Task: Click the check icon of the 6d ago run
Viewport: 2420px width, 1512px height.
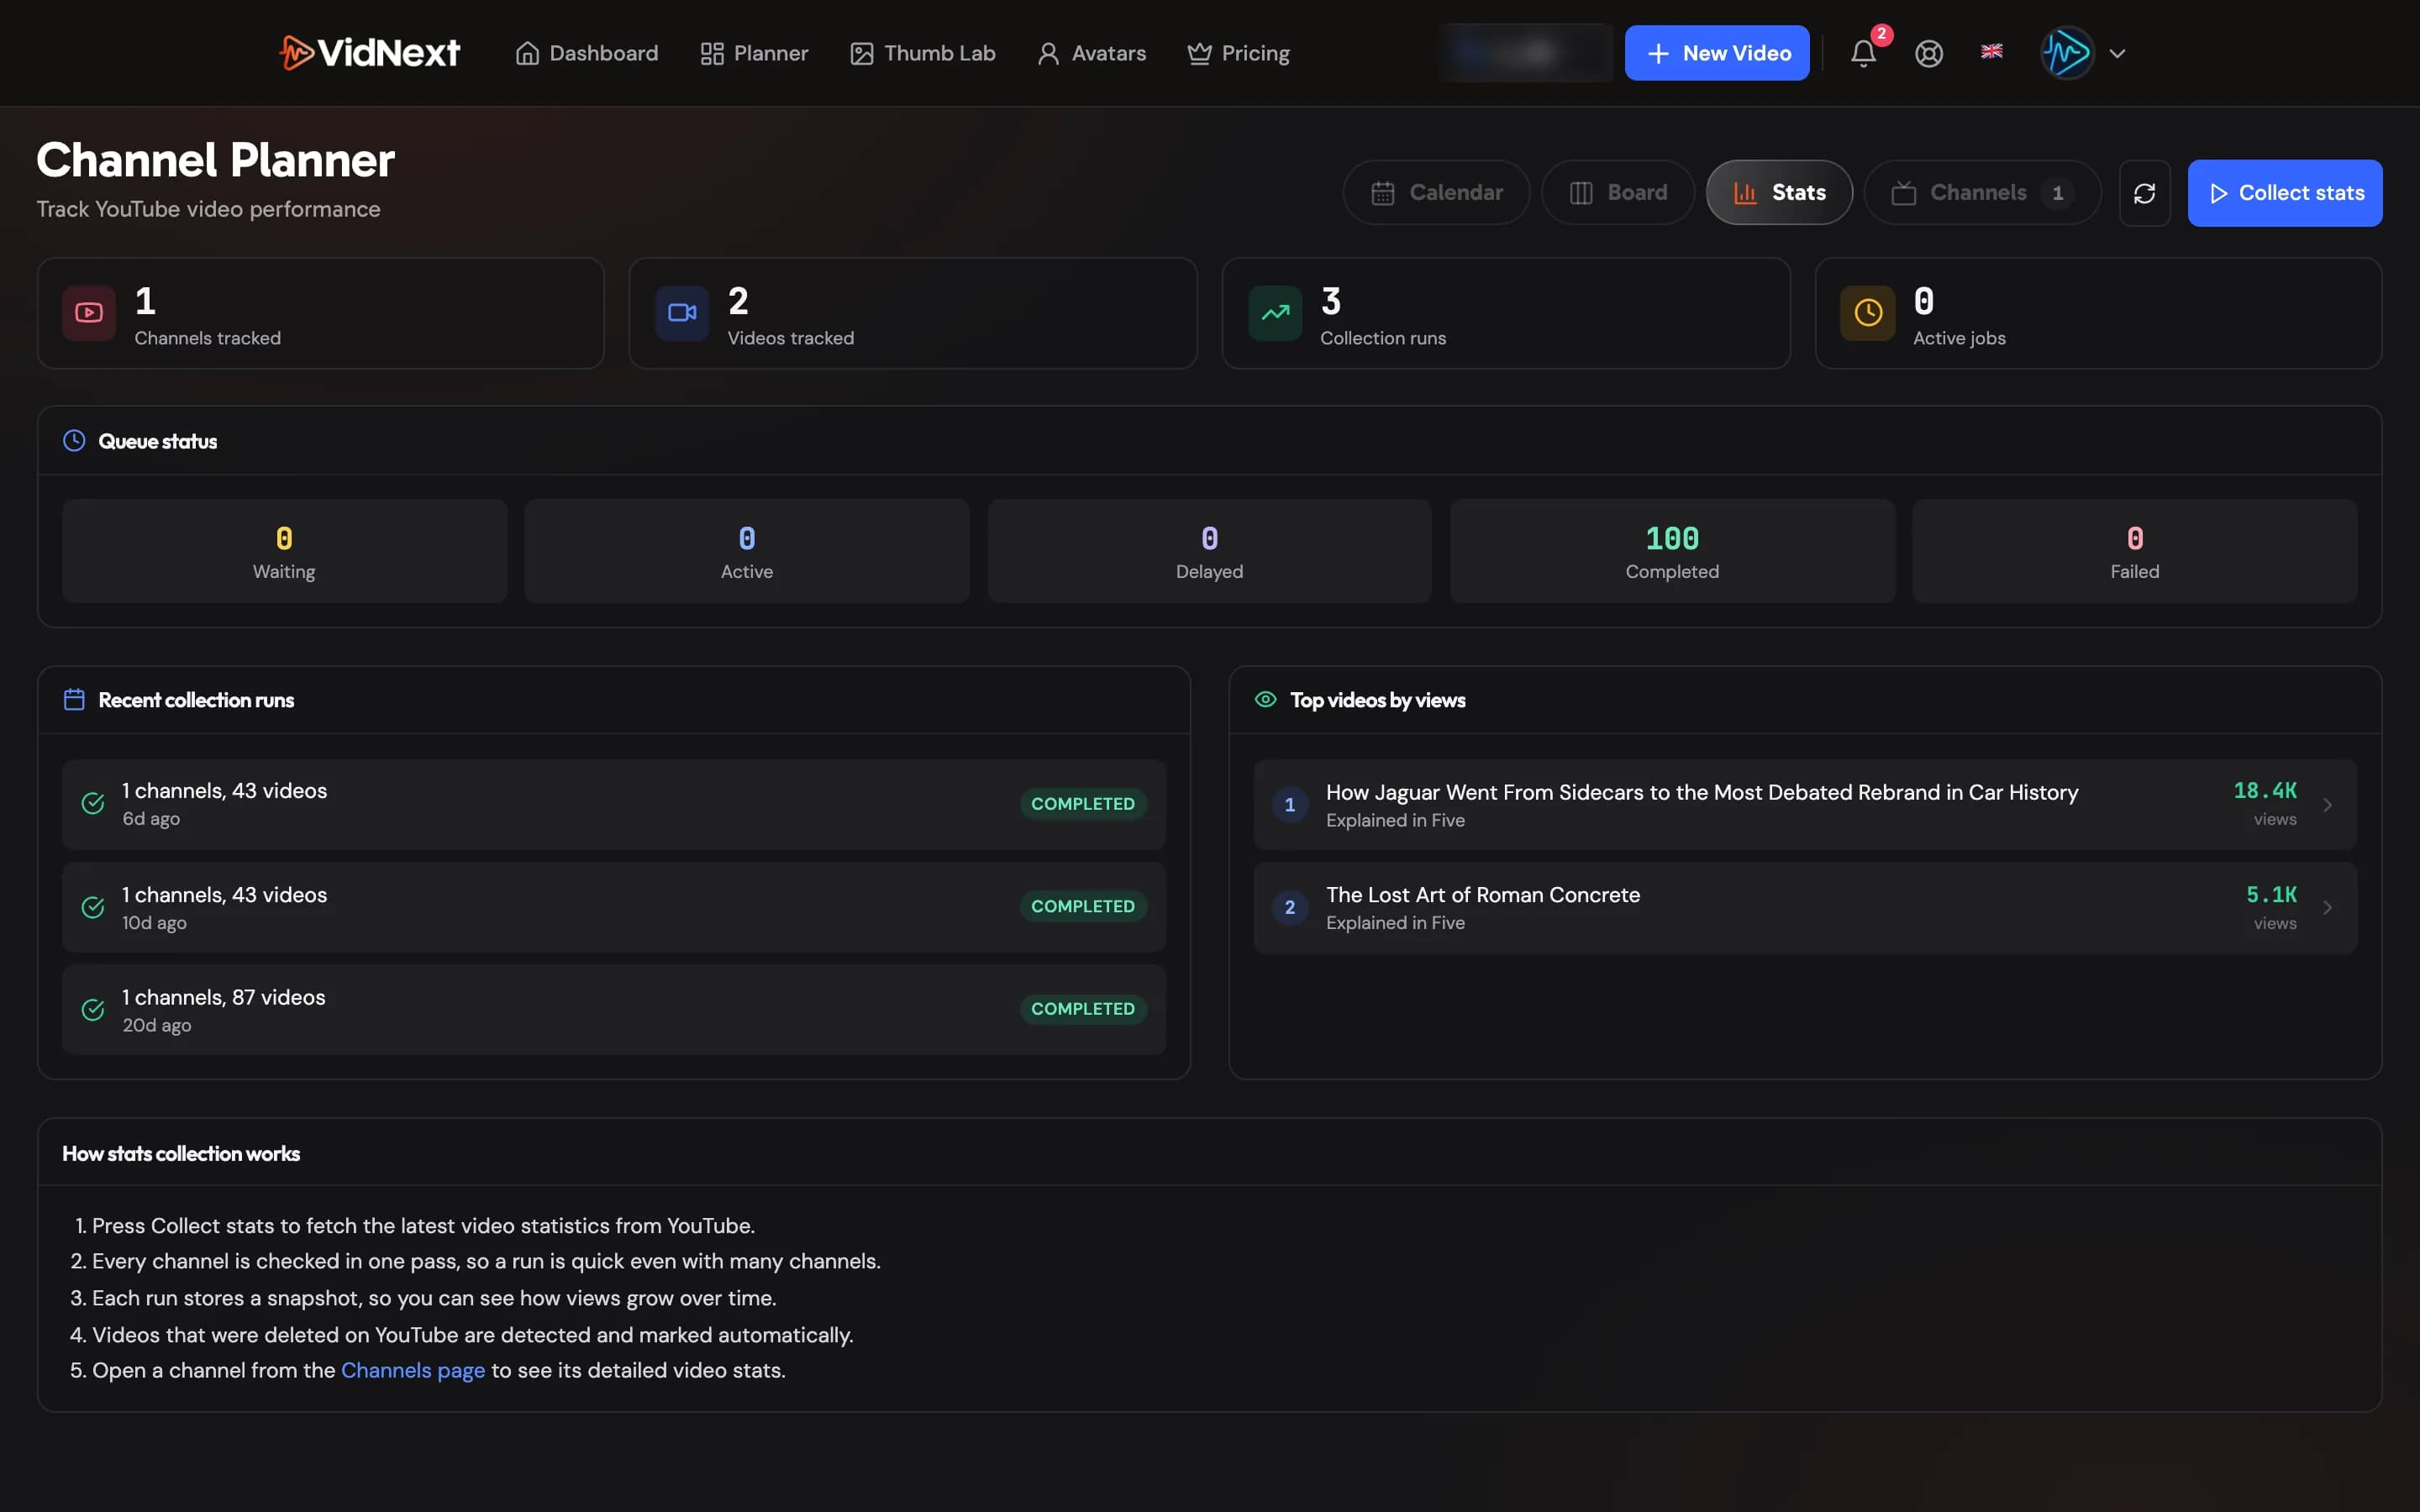Action: [x=93, y=803]
